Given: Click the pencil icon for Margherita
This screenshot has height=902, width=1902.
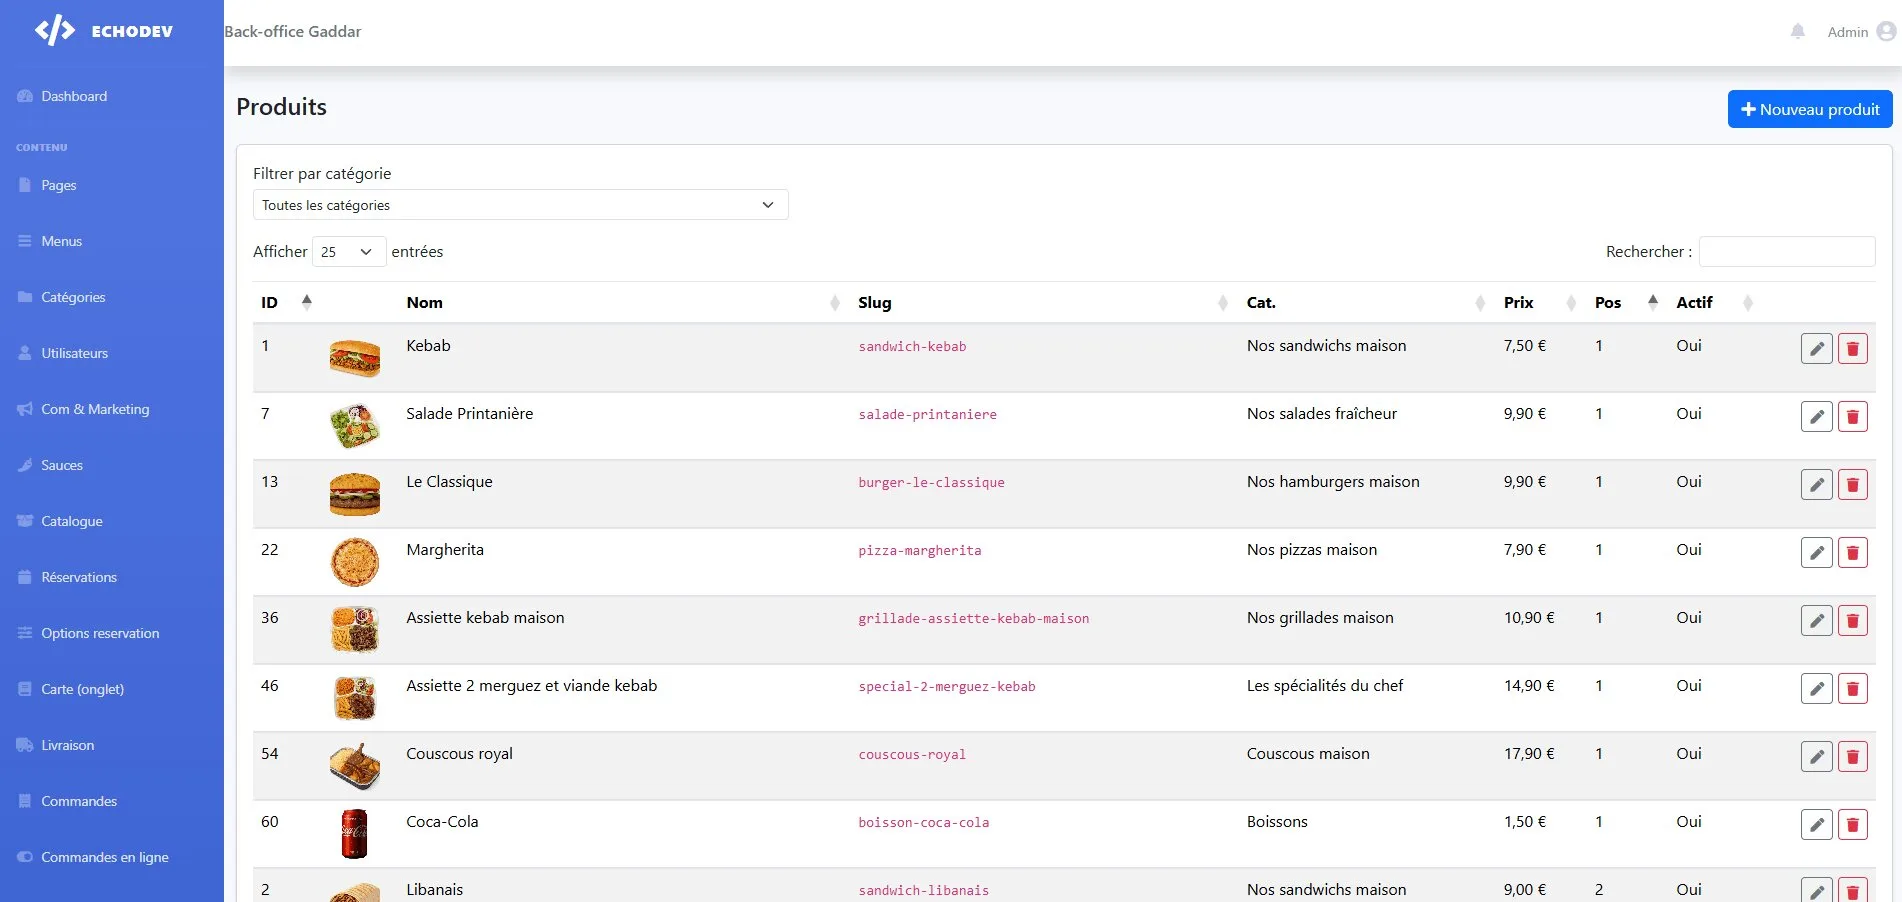Looking at the screenshot, I should click(1816, 553).
